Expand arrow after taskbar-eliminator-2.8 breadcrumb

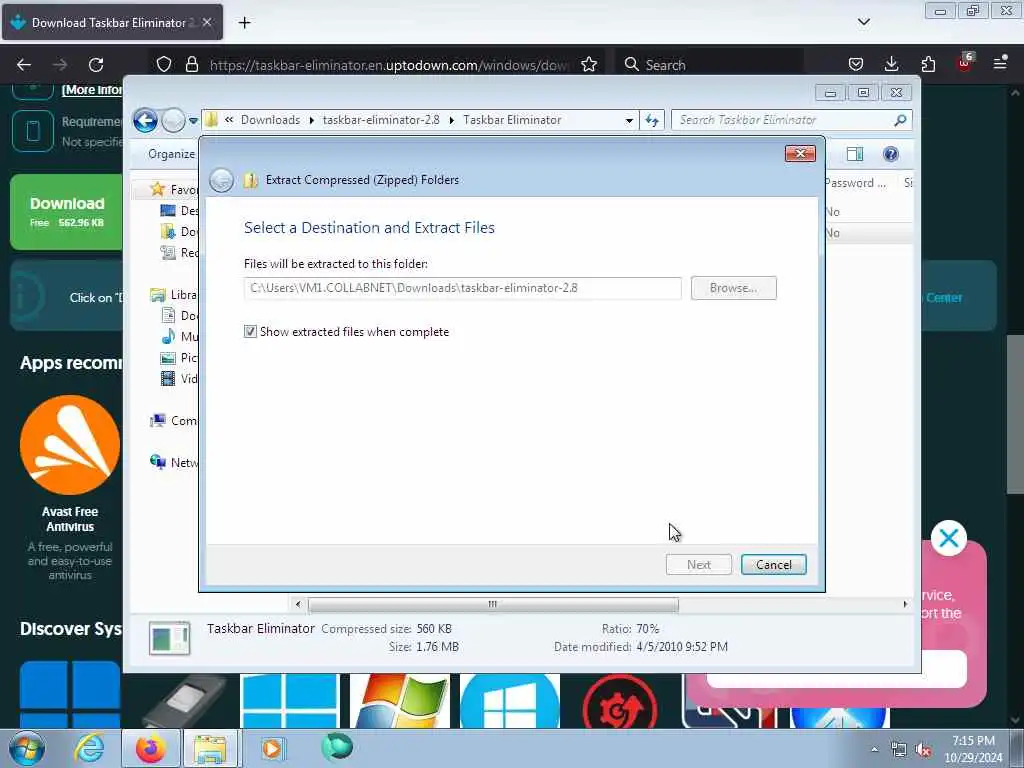tap(451, 120)
